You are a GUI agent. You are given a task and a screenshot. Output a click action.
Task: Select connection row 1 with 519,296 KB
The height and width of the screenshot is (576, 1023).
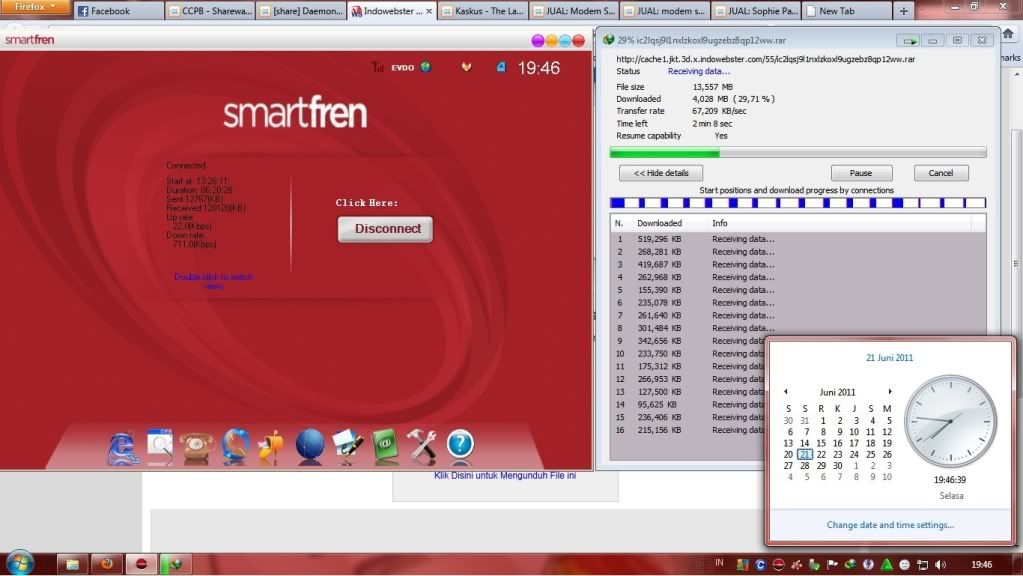tap(798, 239)
